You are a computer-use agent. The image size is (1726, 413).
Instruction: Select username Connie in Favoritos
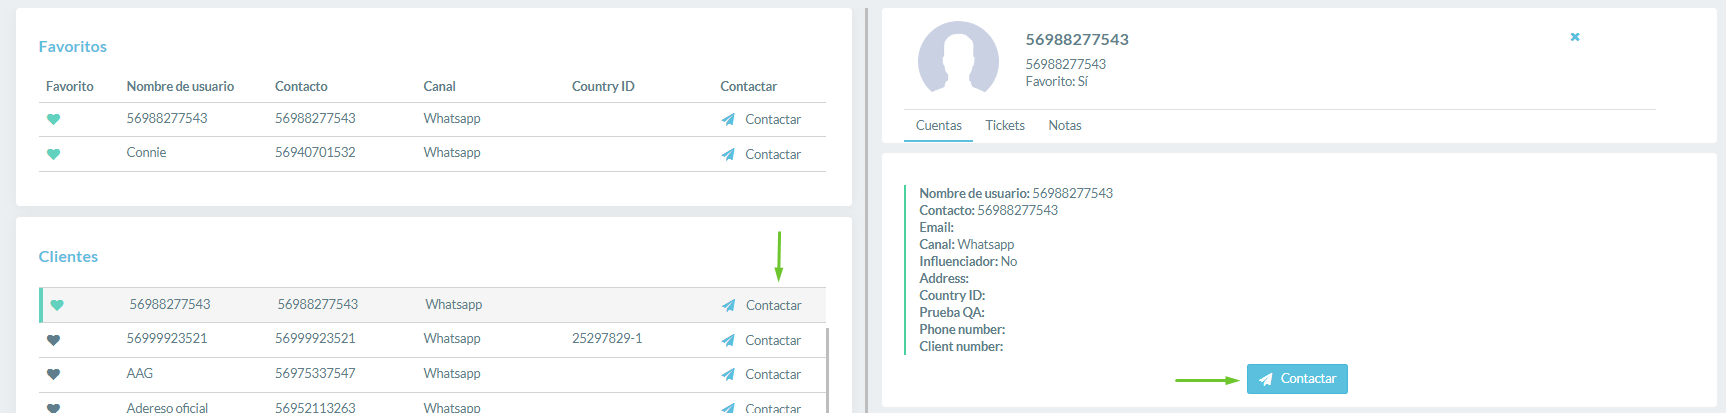(x=146, y=152)
